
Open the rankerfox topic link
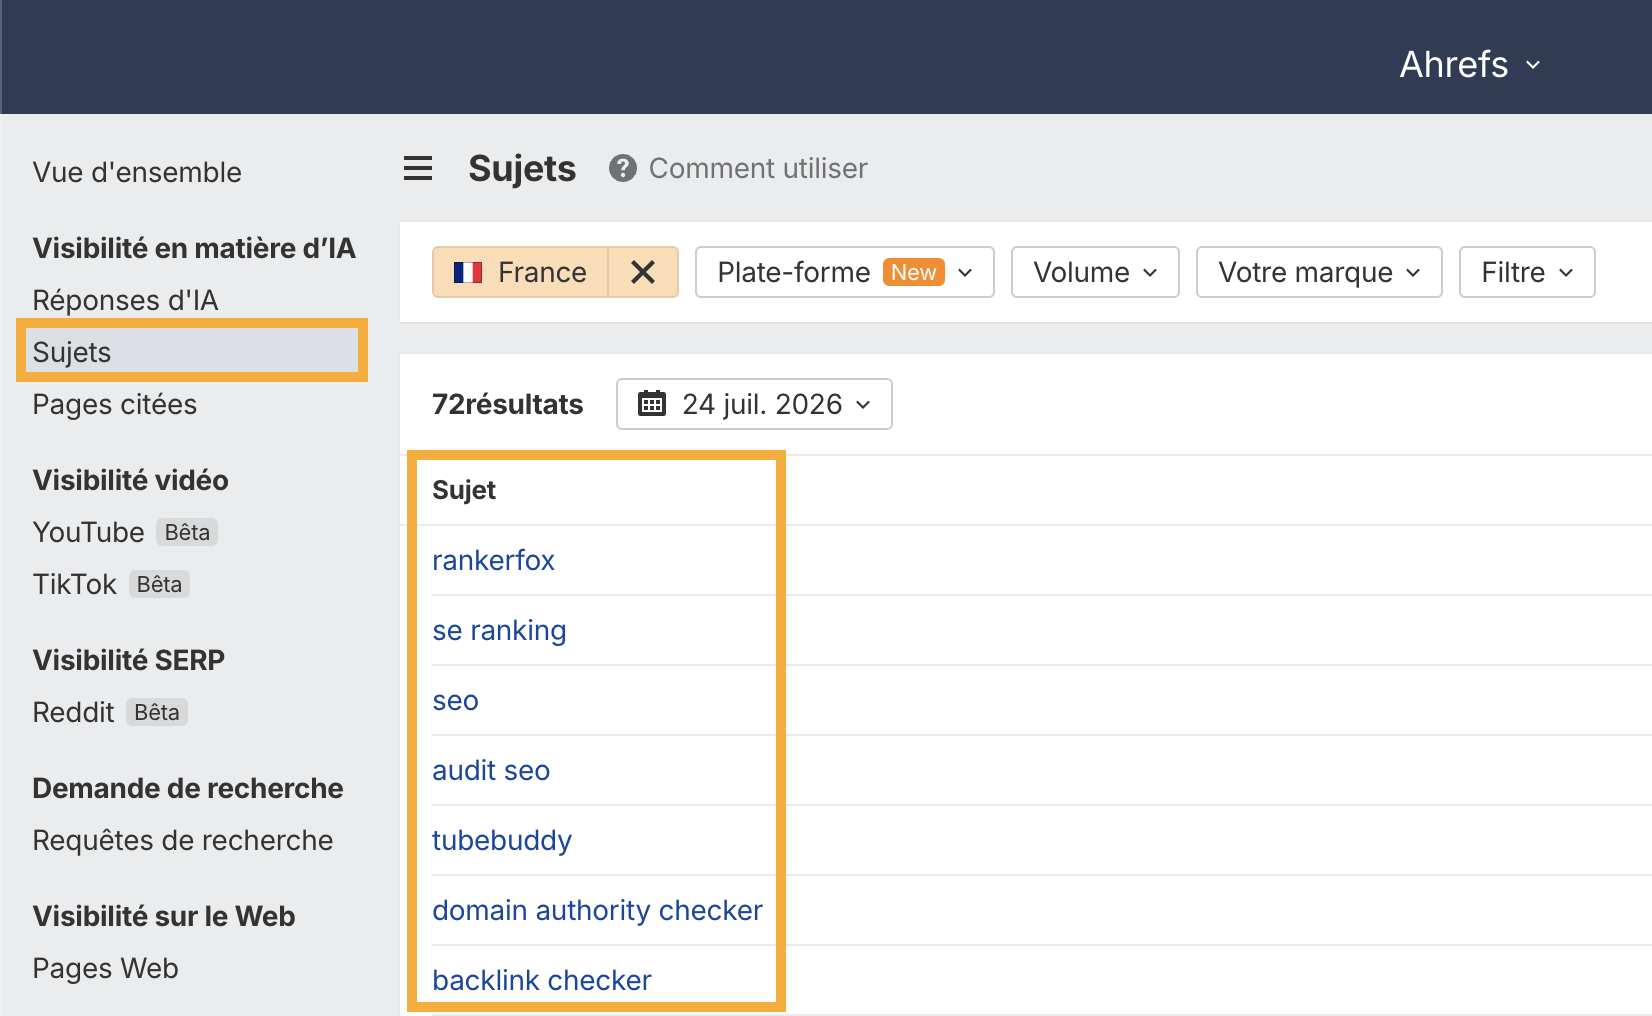pos(493,560)
